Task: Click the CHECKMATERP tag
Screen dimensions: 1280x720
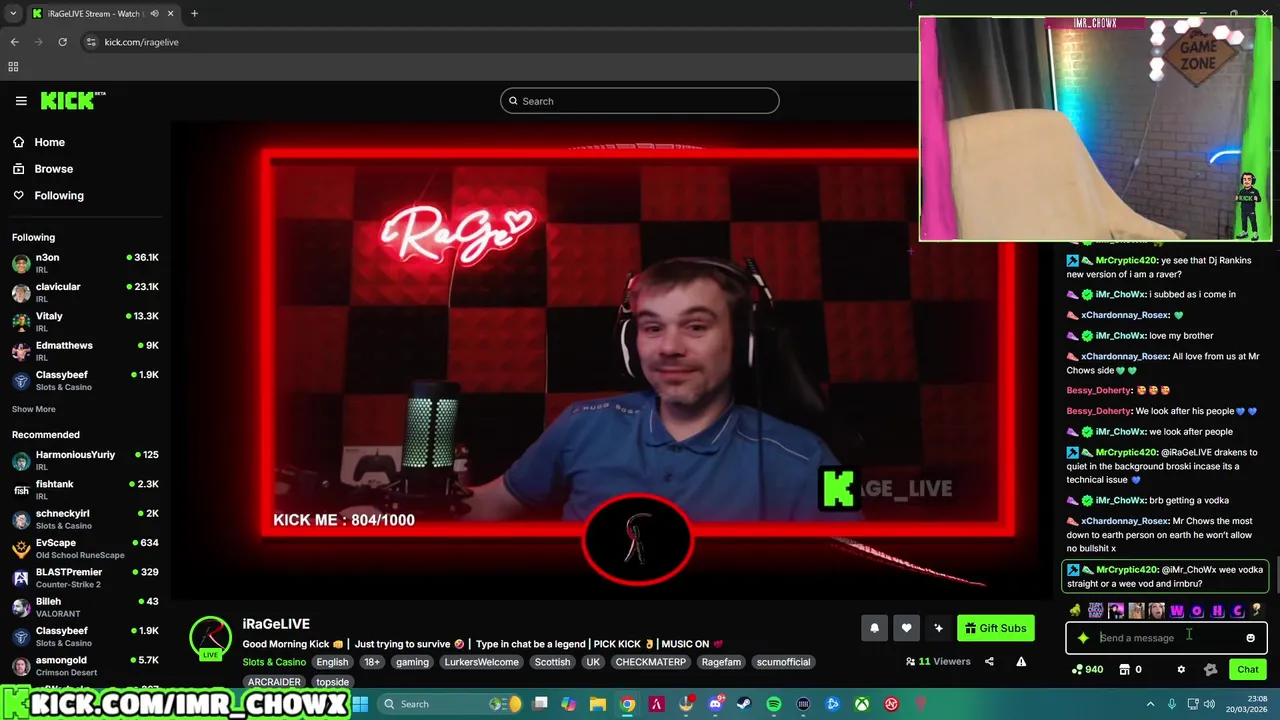Action: [x=651, y=662]
